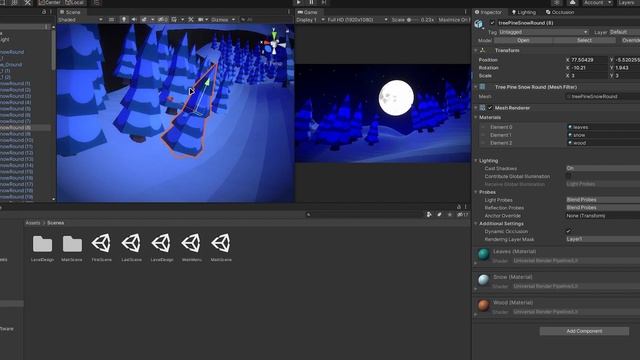This screenshot has width=640, height=360.
Task: Click the Add Component button
Action: [584, 331]
